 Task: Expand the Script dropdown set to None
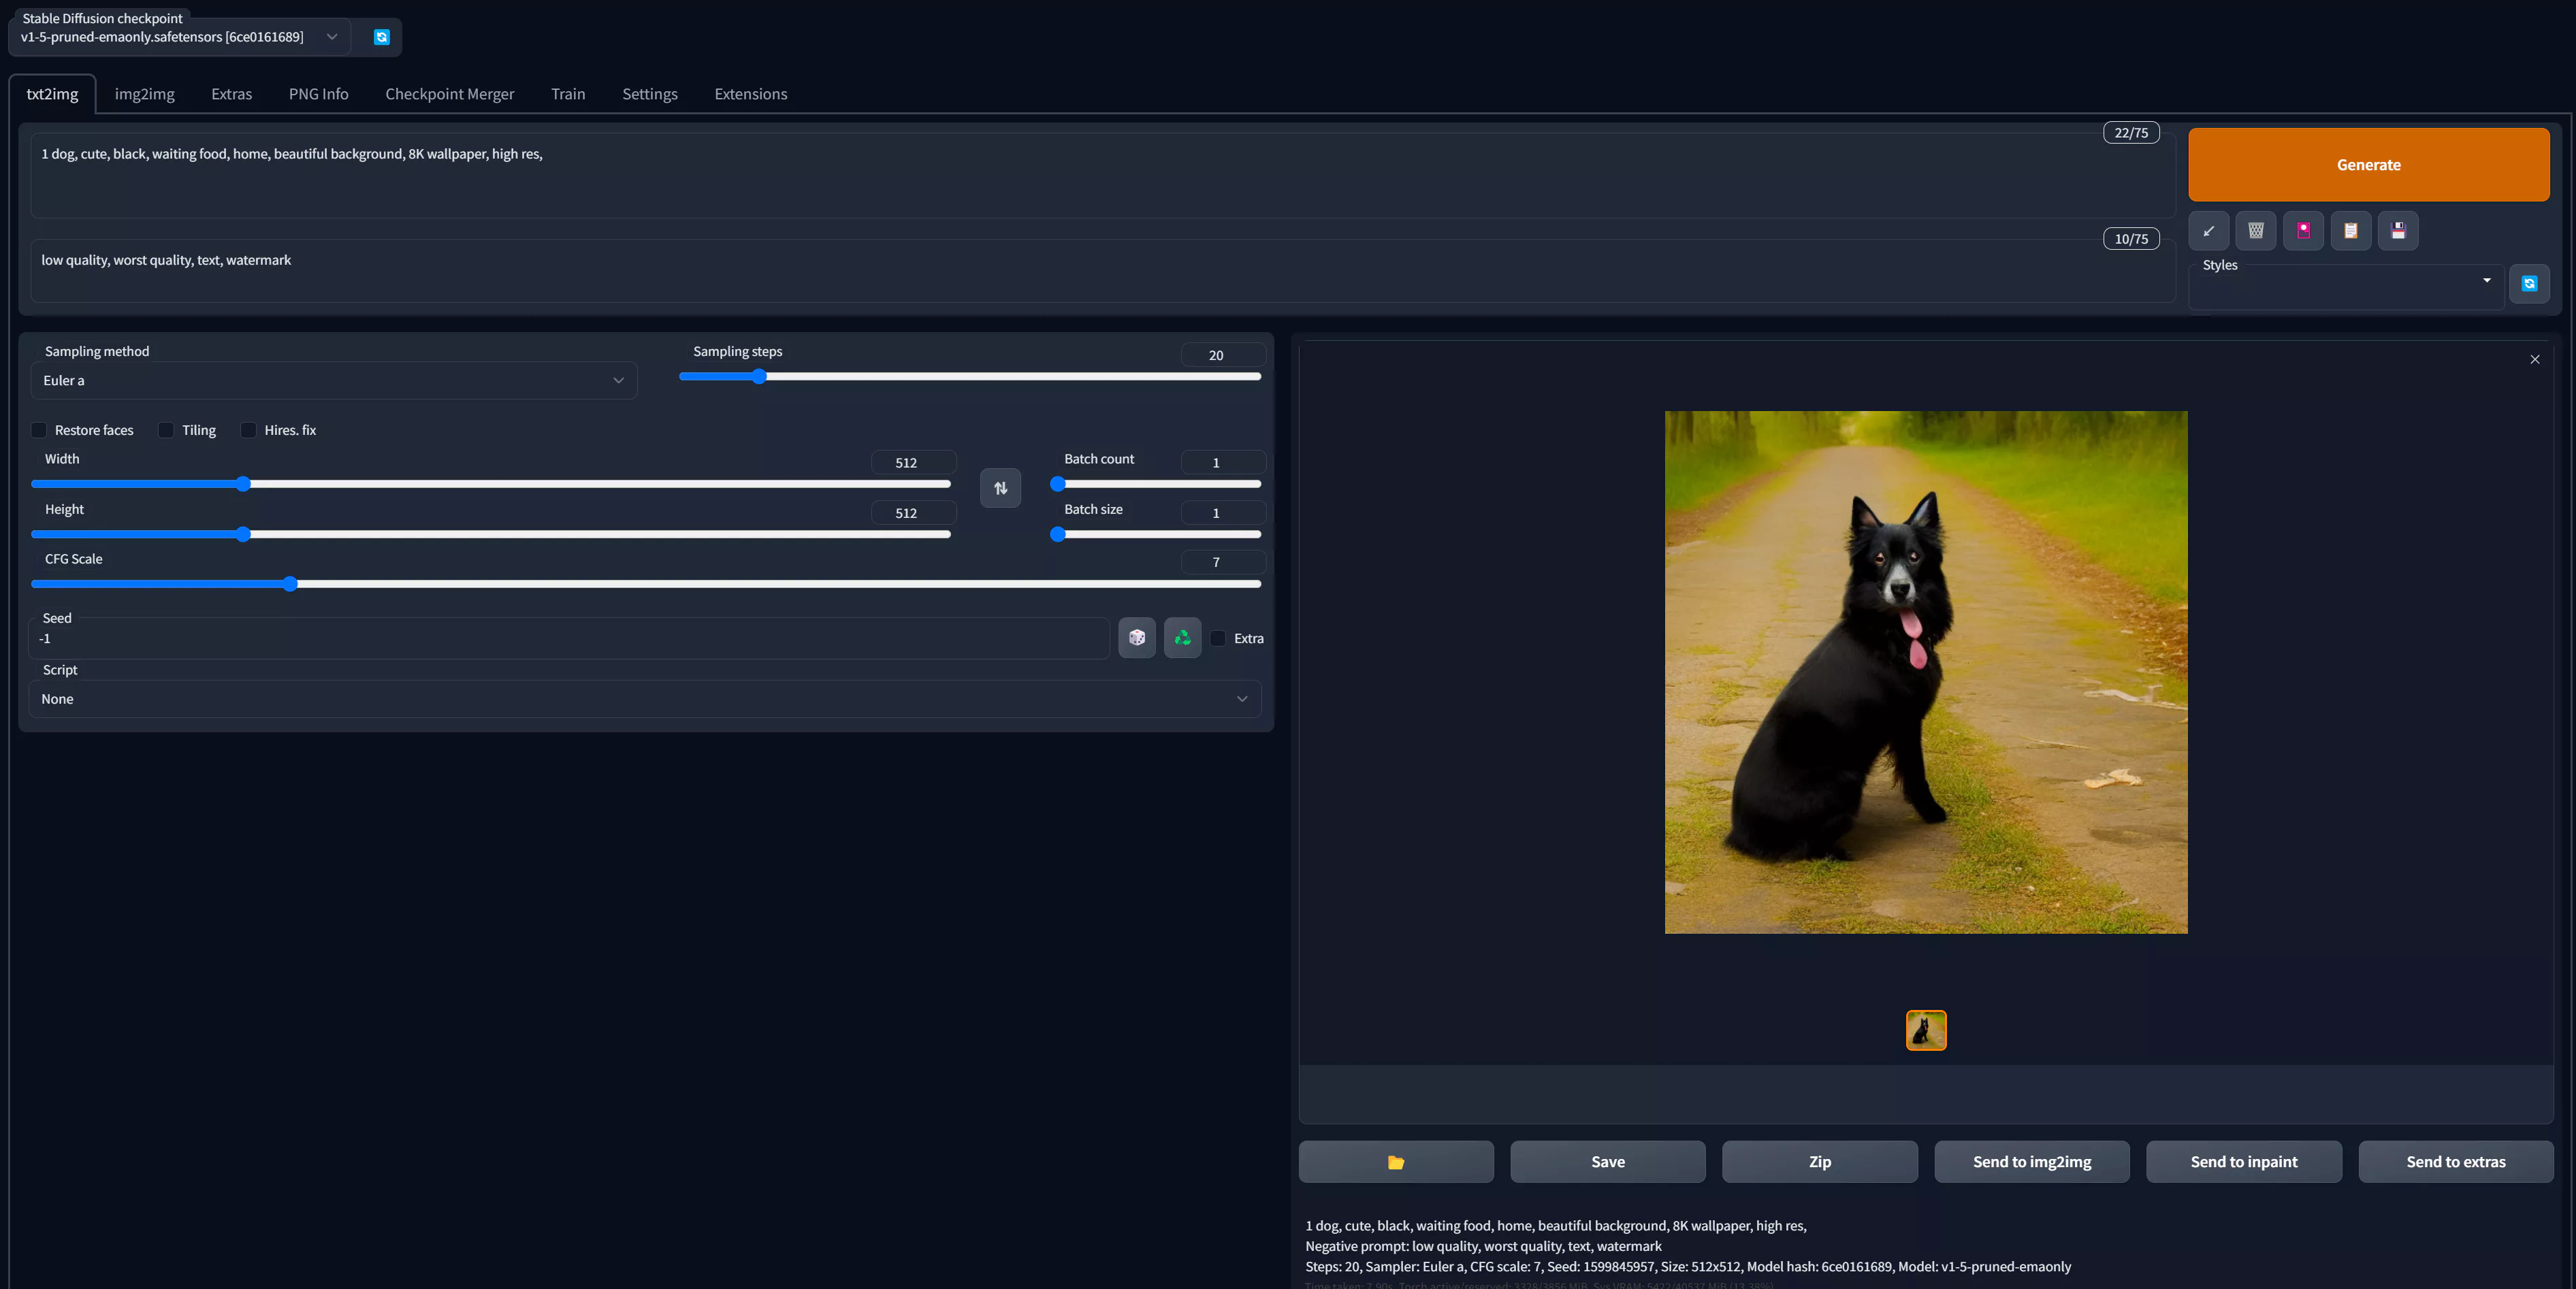(644, 699)
